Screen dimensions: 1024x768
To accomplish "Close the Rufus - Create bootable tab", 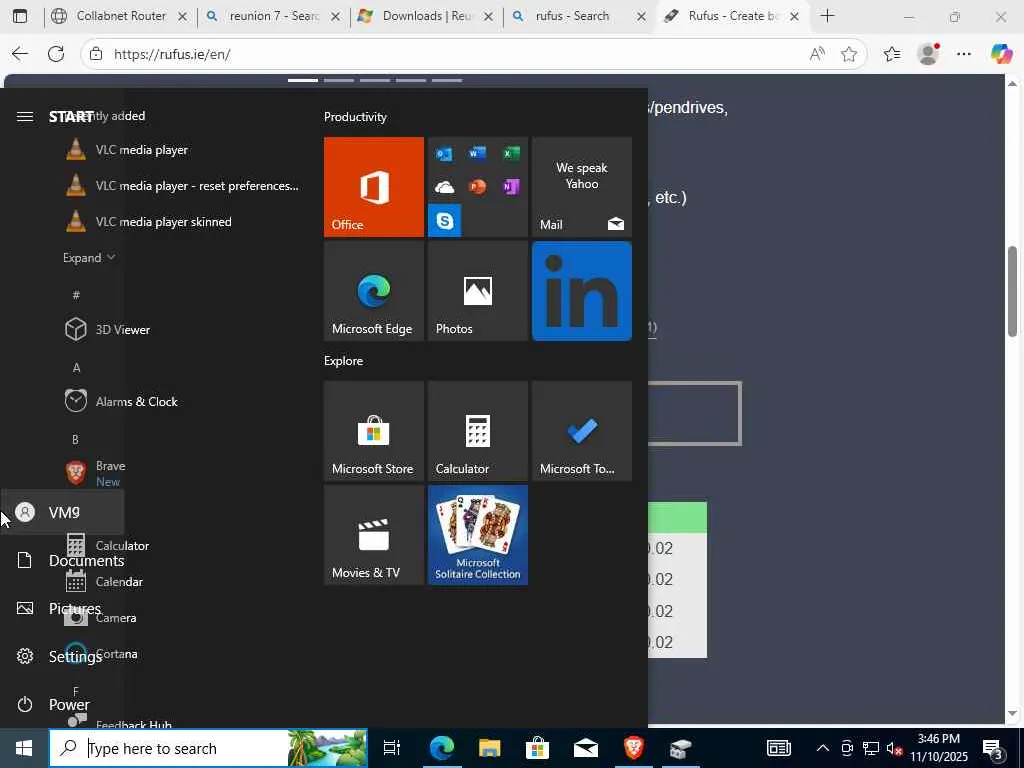I will pos(794,16).
